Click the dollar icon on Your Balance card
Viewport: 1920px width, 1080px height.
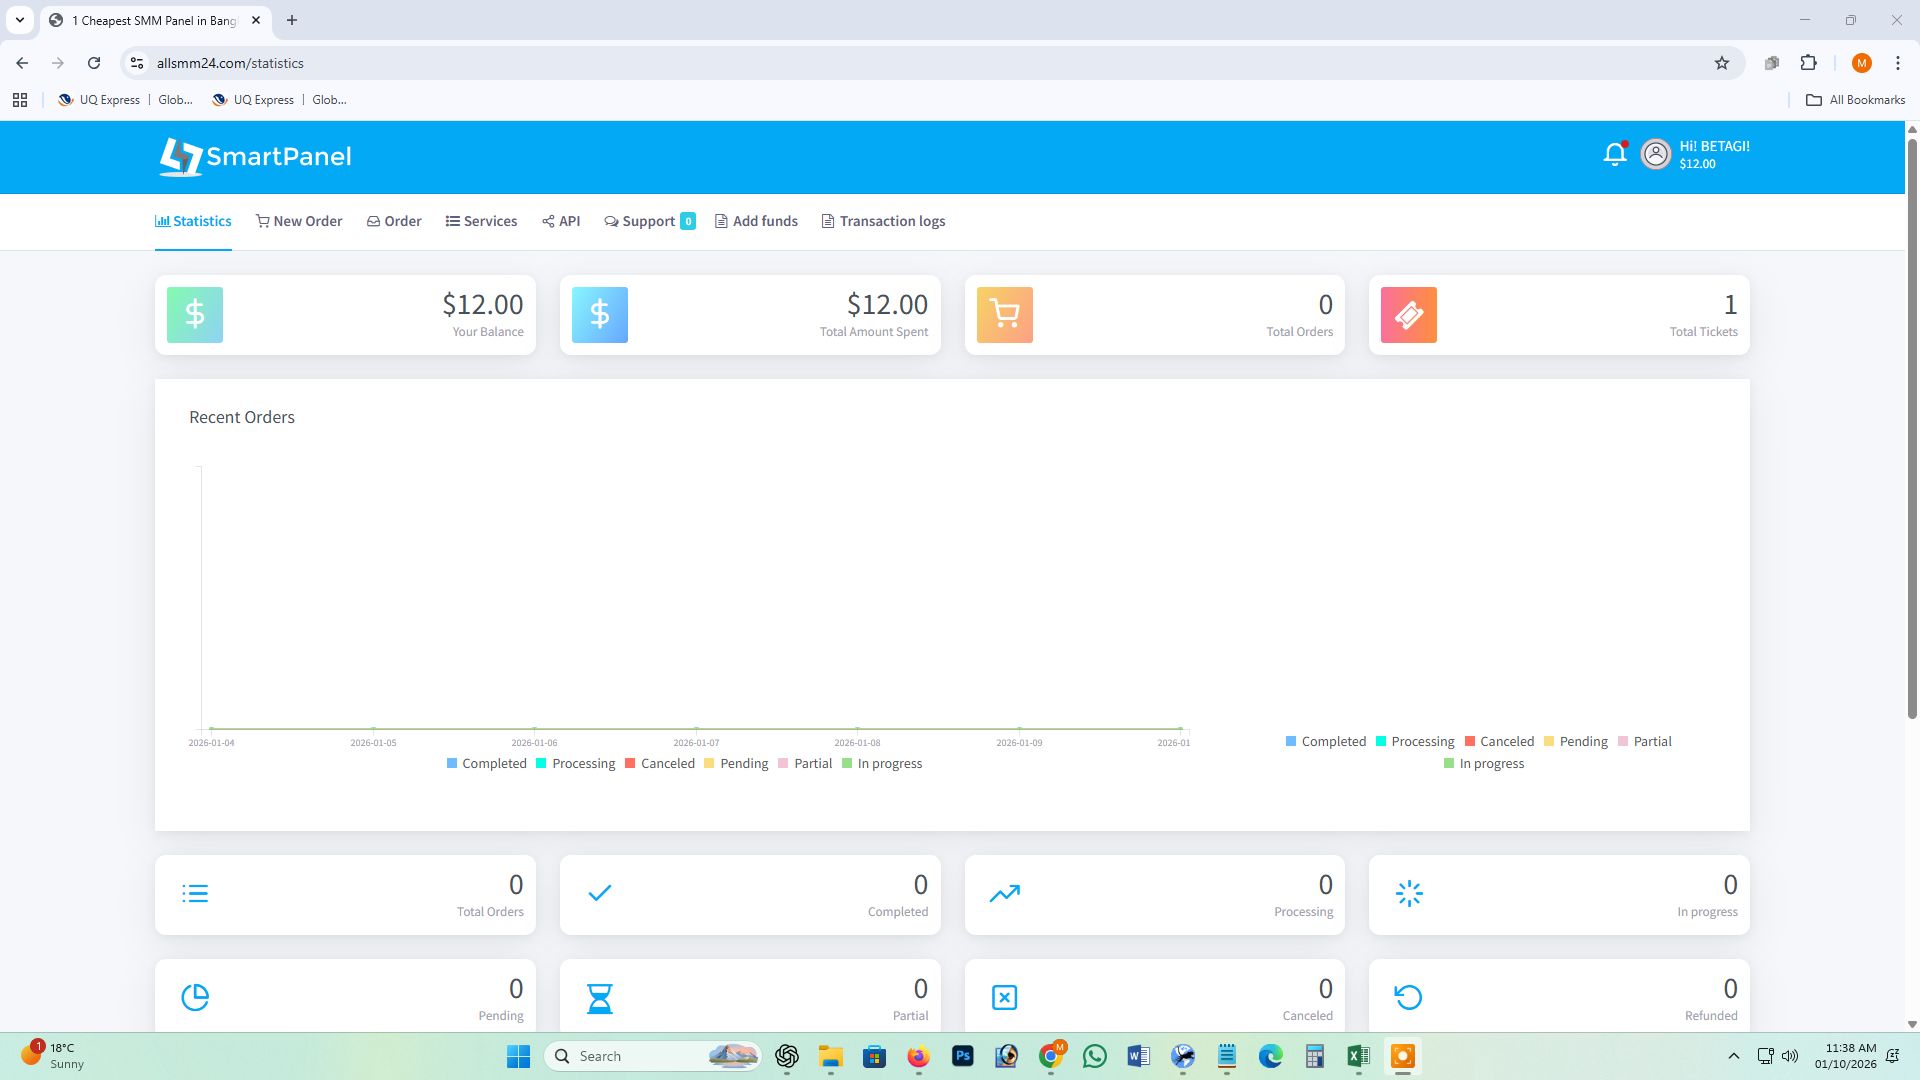click(x=194, y=314)
